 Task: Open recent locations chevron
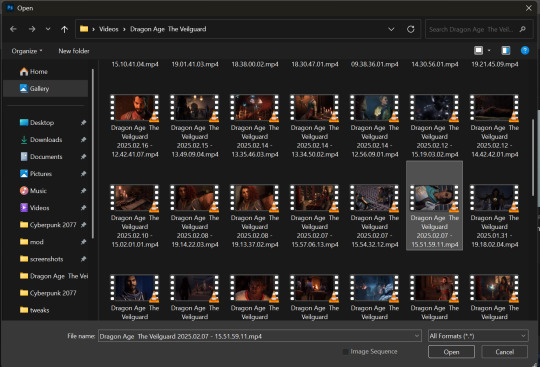[x=48, y=29]
